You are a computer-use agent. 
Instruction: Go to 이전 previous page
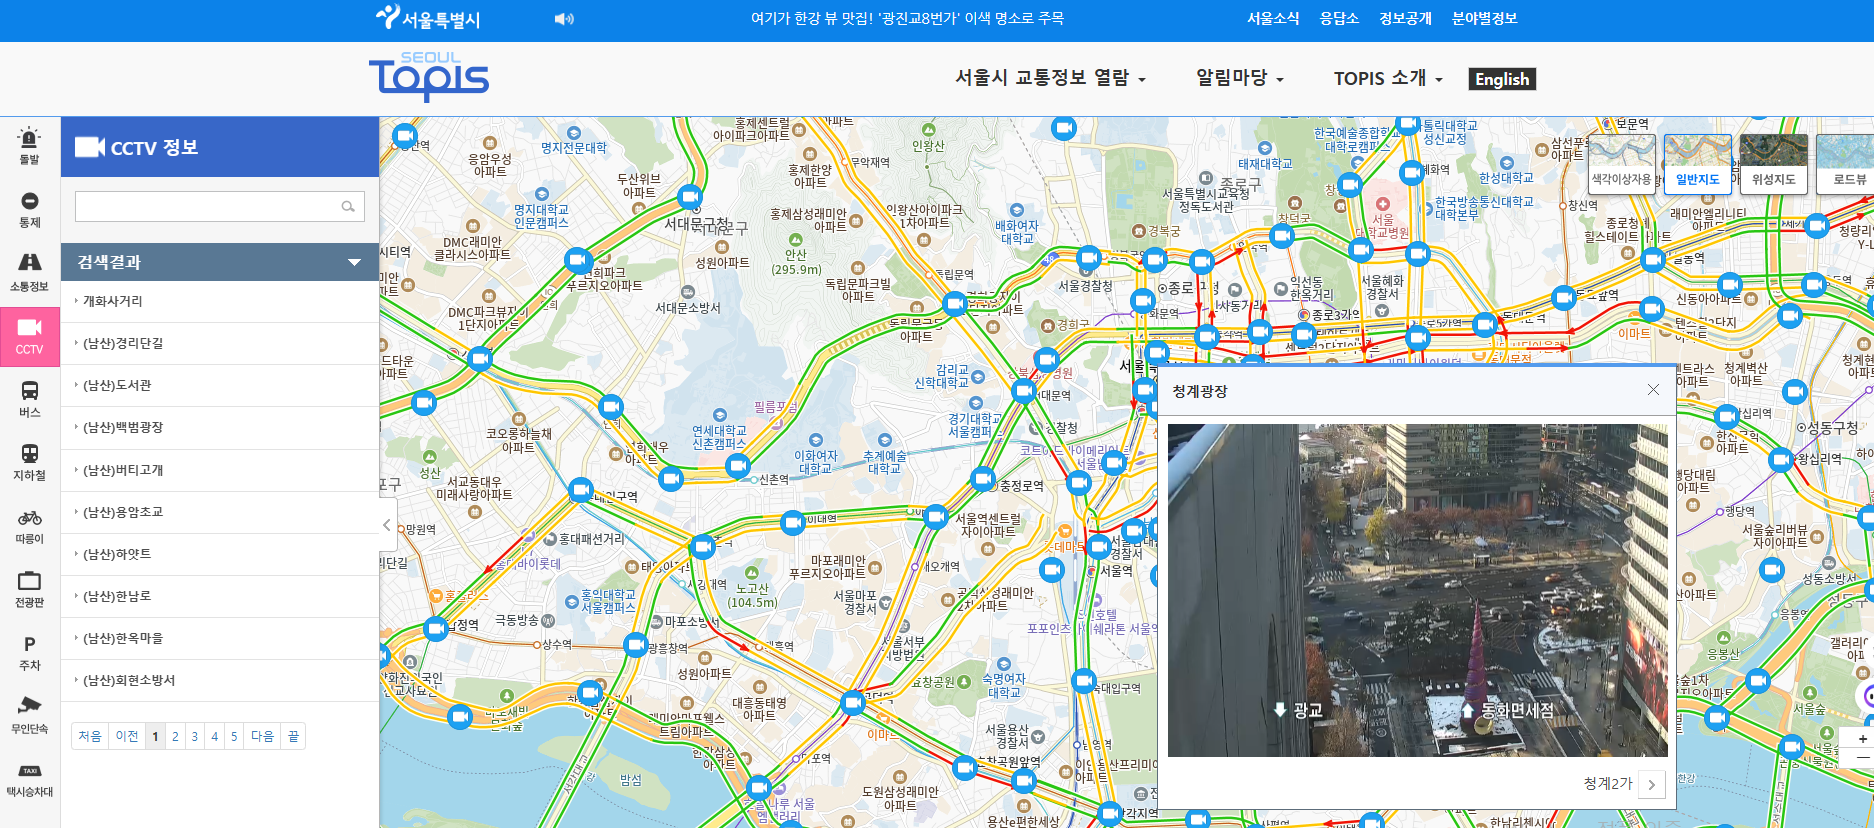coord(127,736)
